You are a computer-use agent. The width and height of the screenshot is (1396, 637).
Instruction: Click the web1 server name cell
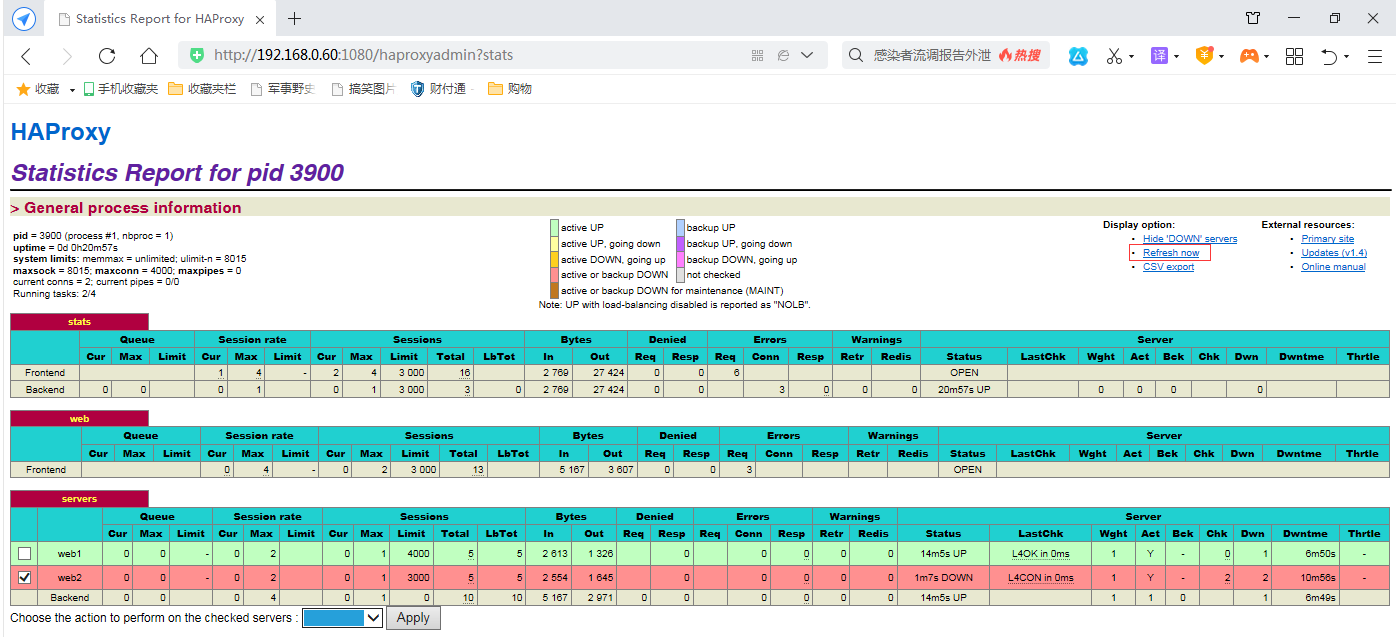(69, 553)
